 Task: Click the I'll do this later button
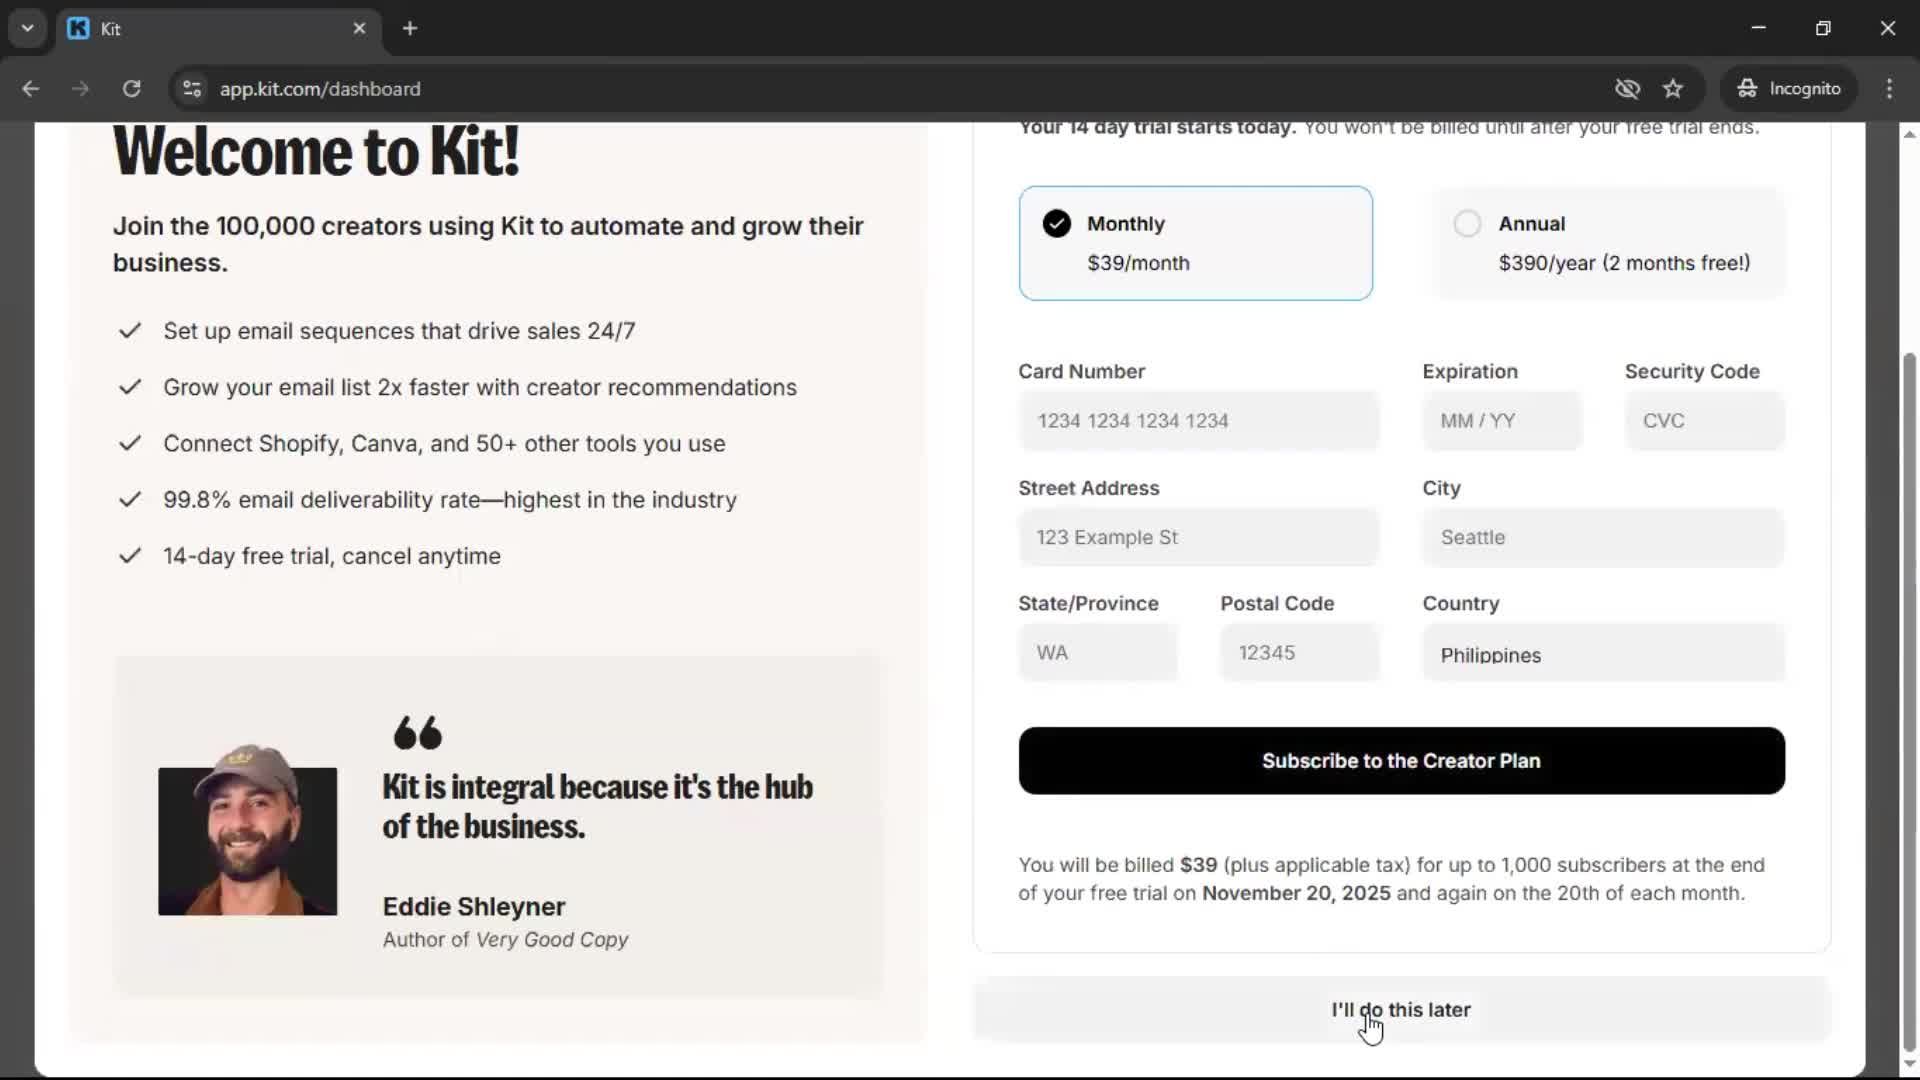click(1401, 1010)
